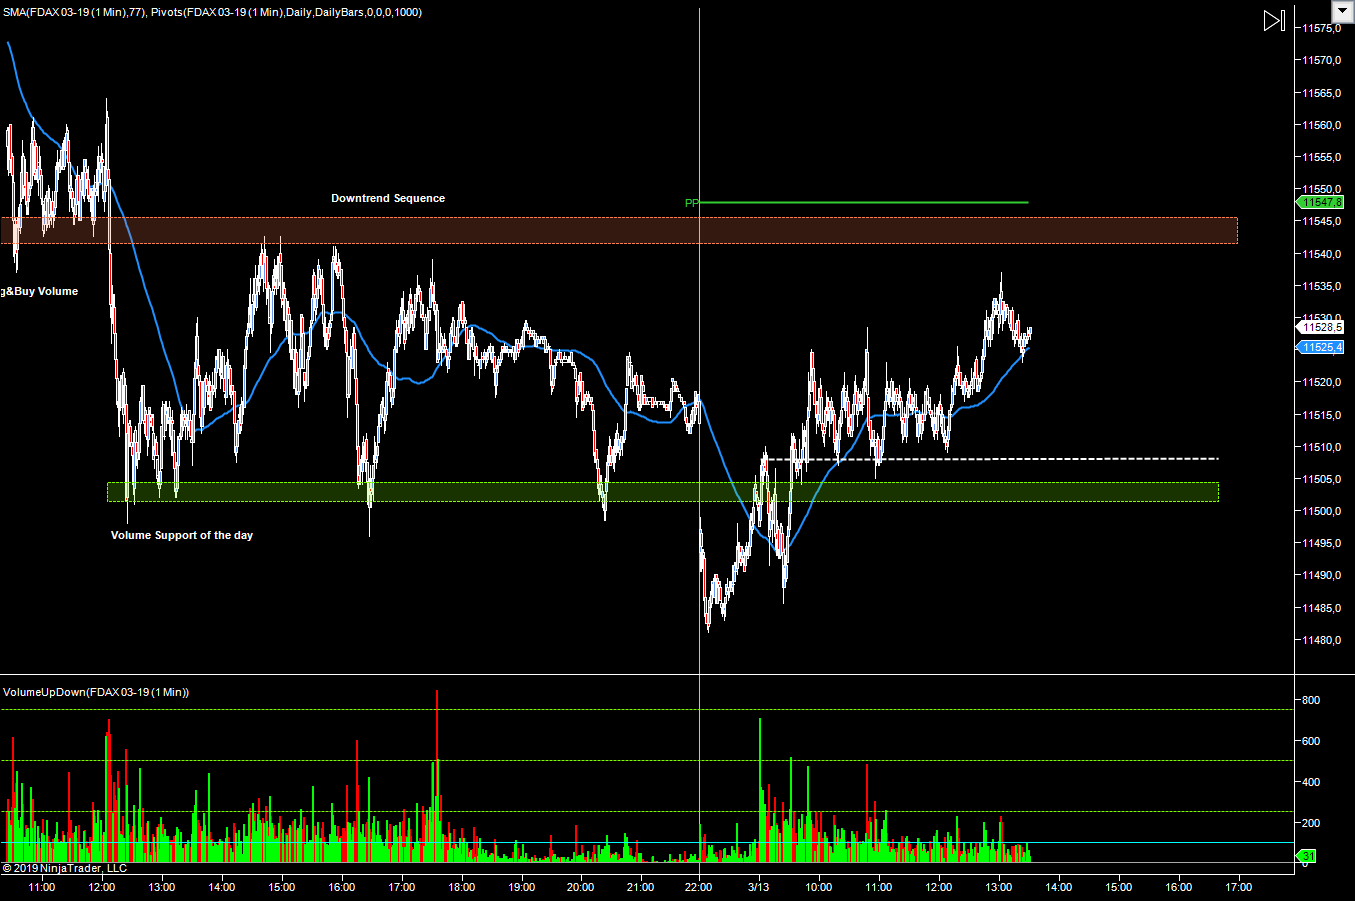Click the 800 level on volume axis
Screen dimensions: 1355x901
pyautogui.click(x=1310, y=701)
